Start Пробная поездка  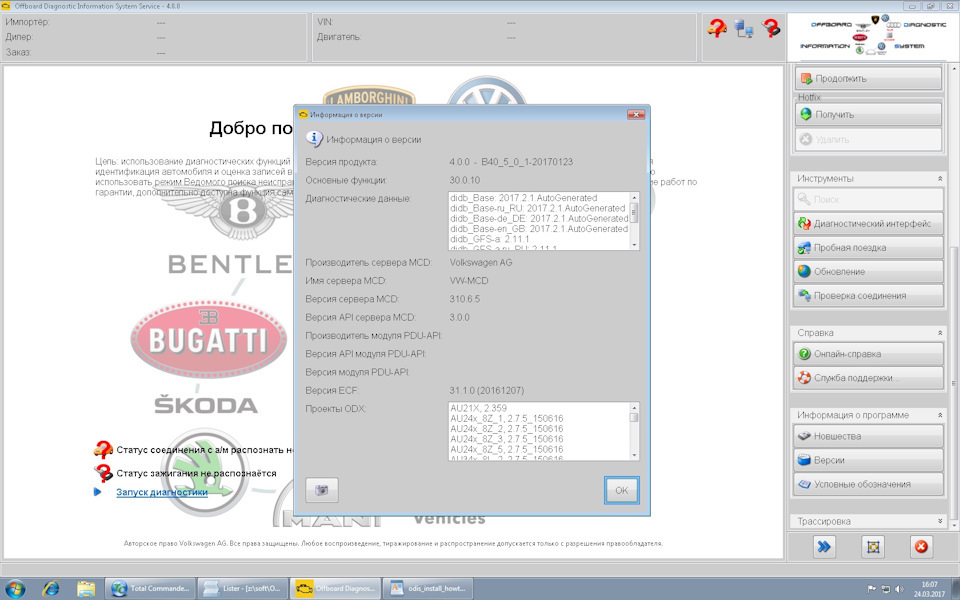click(868, 247)
